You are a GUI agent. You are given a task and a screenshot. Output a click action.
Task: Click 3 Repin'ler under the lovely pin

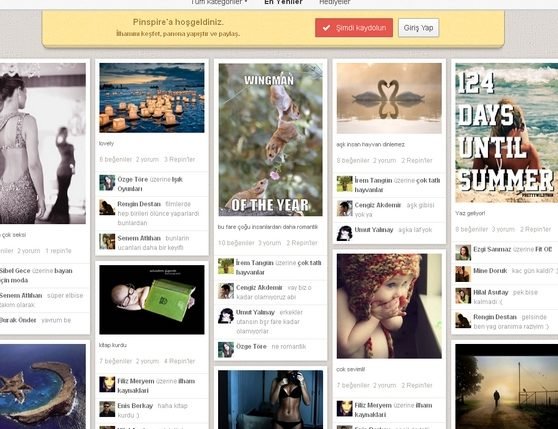179,159
